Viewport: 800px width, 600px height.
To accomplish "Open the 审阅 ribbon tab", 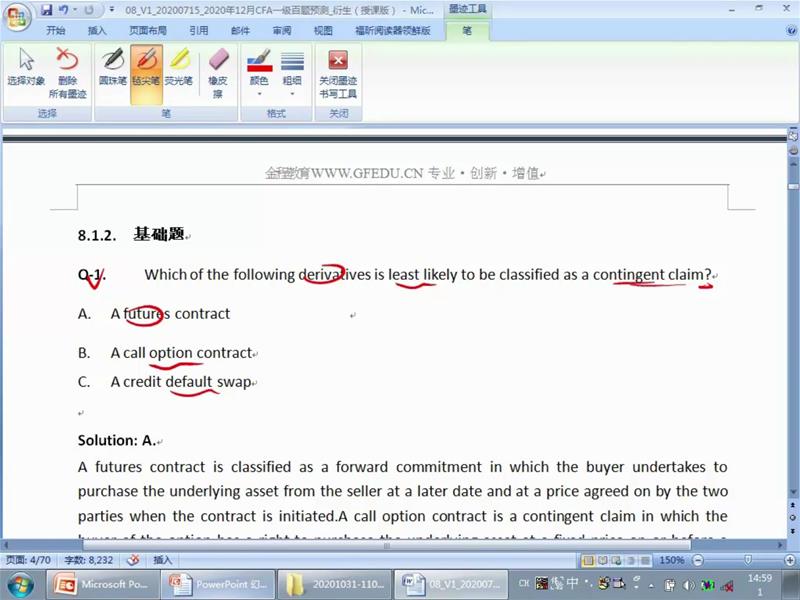I will [x=282, y=31].
